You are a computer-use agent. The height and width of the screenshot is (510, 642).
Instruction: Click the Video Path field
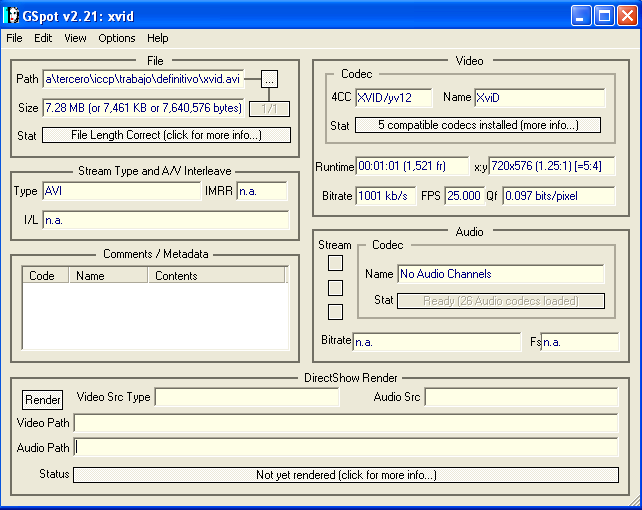click(x=346, y=423)
